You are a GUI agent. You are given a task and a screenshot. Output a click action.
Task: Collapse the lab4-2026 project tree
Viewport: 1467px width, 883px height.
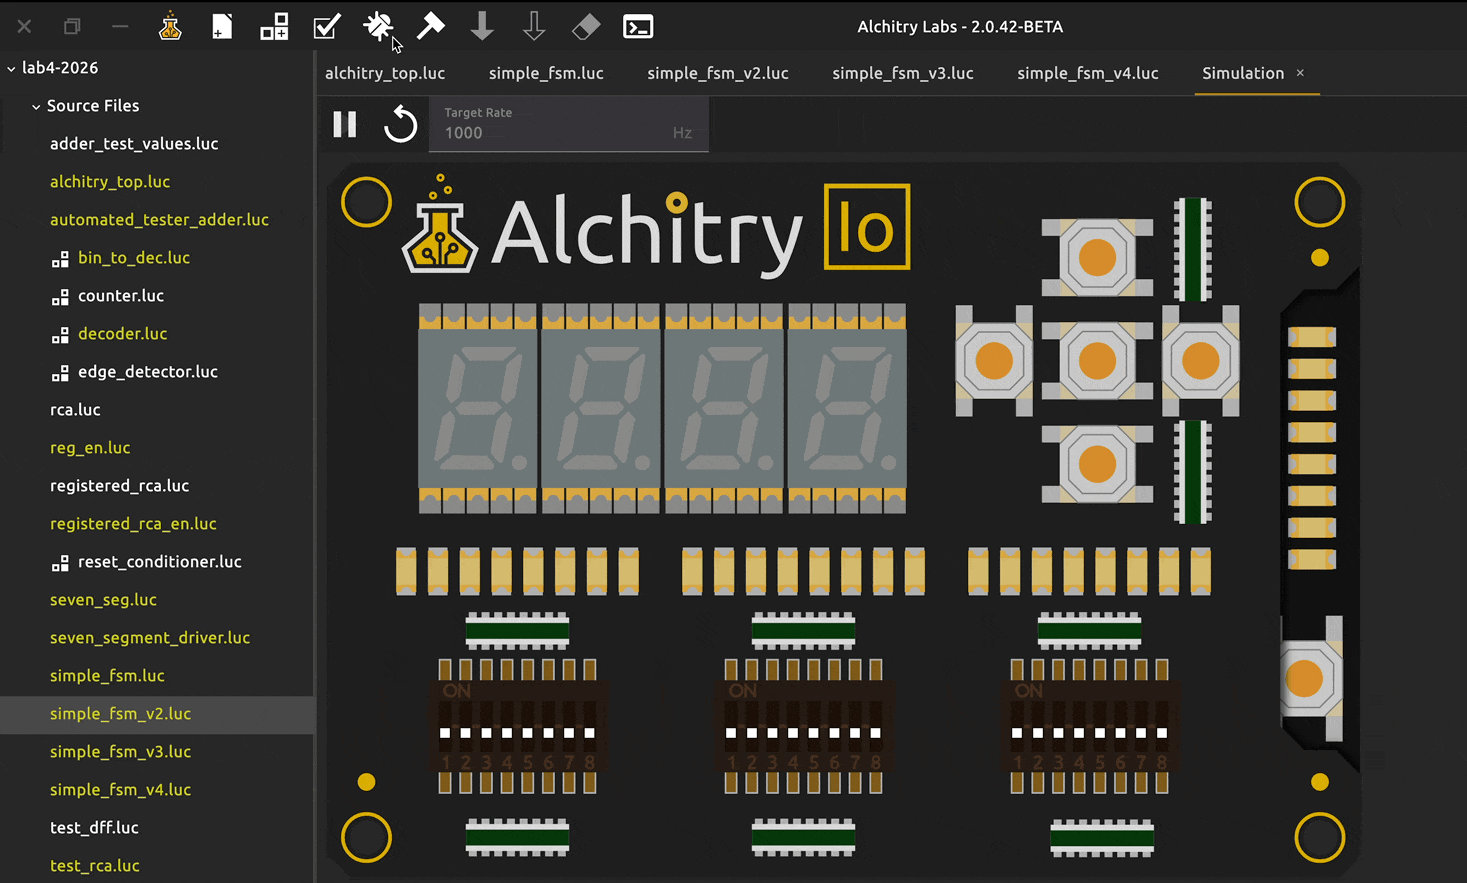tap(11, 68)
